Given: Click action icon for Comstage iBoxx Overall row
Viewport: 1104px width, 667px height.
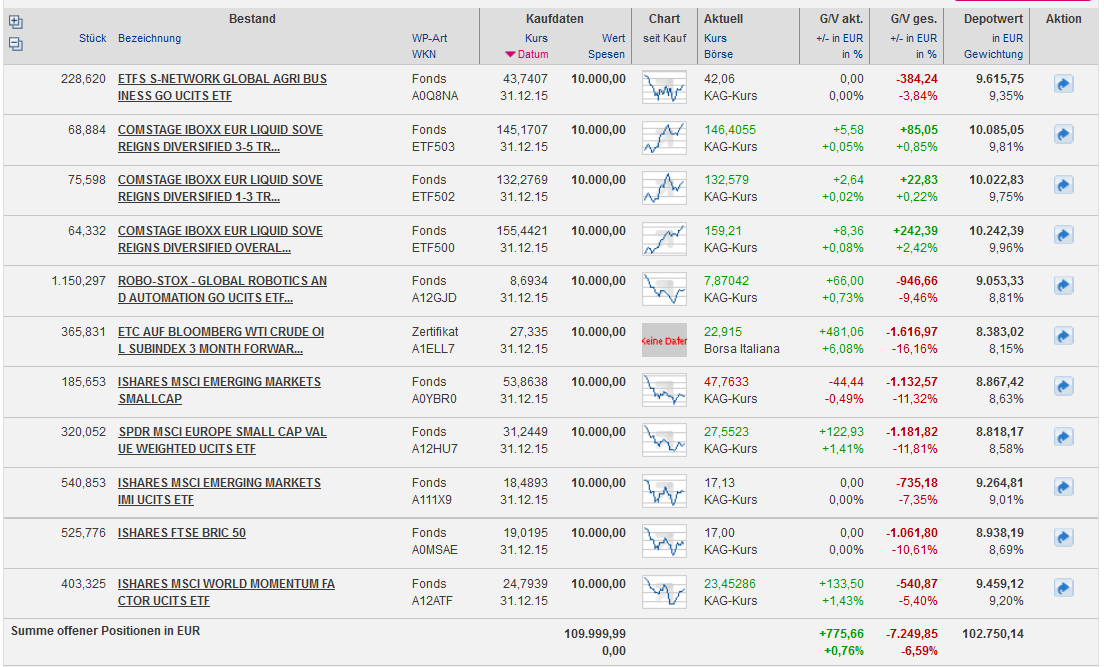Looking at the screenshot, I should click(x=1063, y=236).
